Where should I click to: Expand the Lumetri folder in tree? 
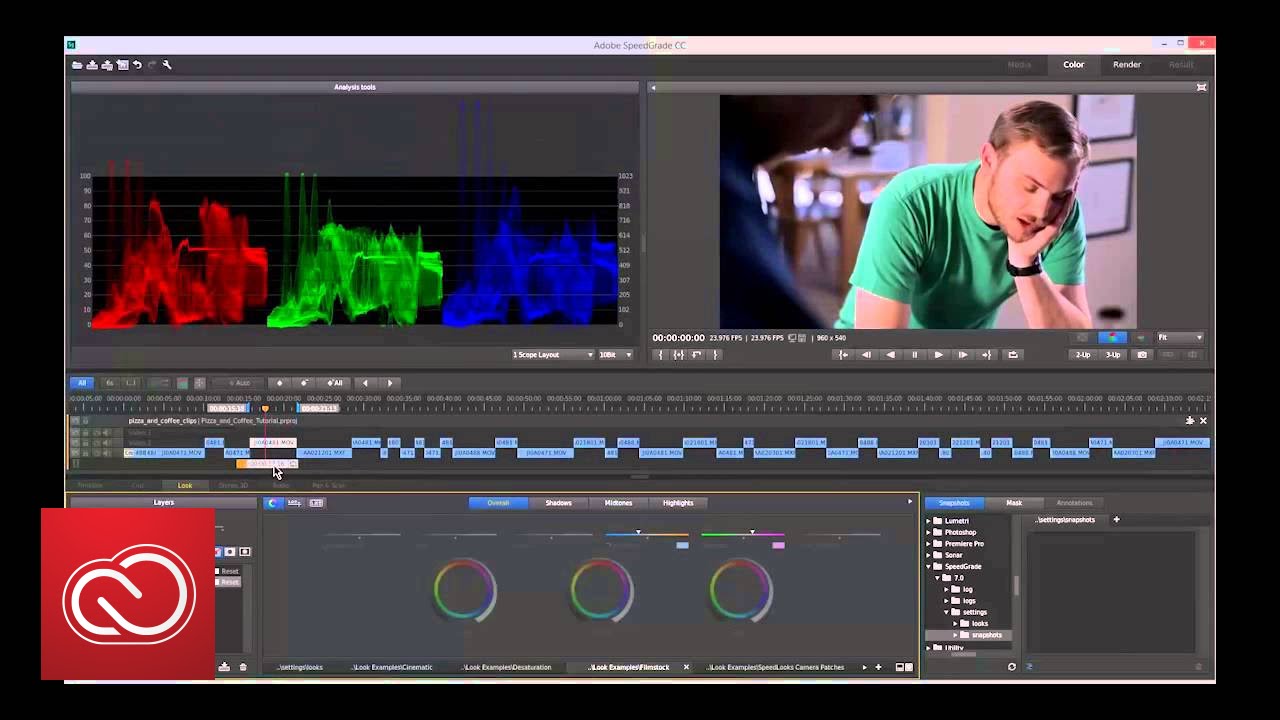[x=929, y=521]
